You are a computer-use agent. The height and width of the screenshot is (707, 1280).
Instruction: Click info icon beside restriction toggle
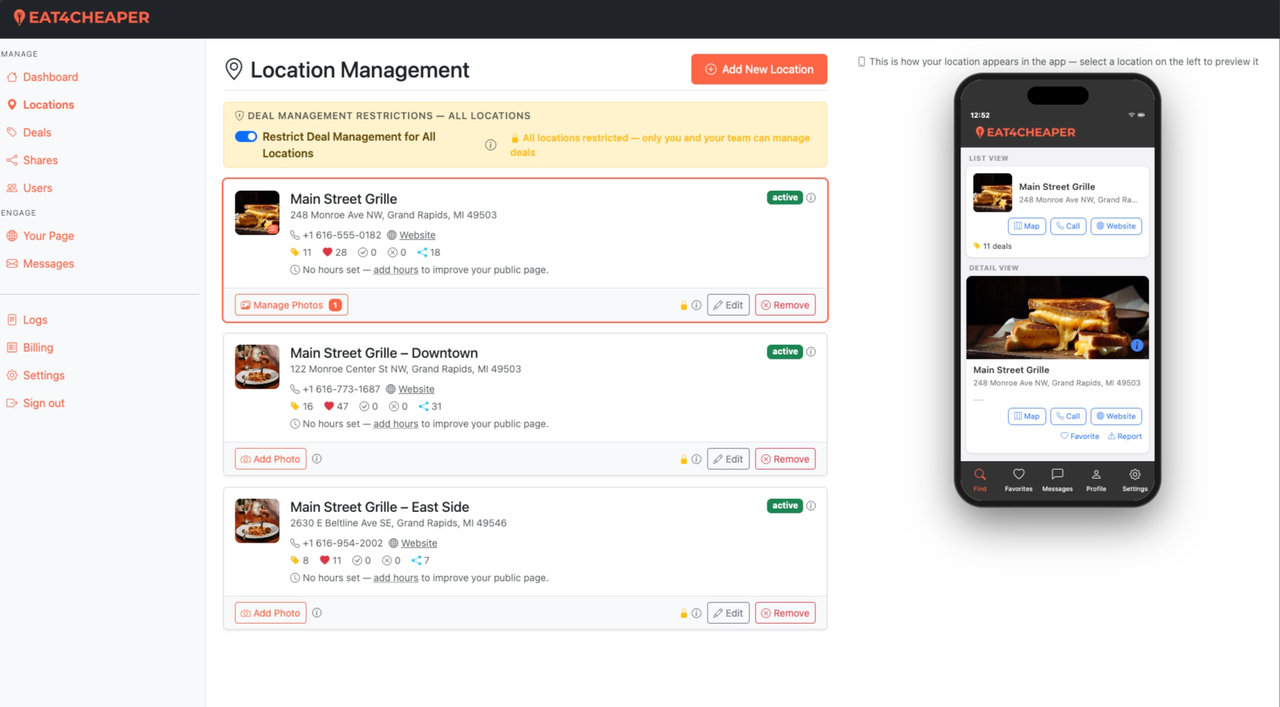point(490,145)
